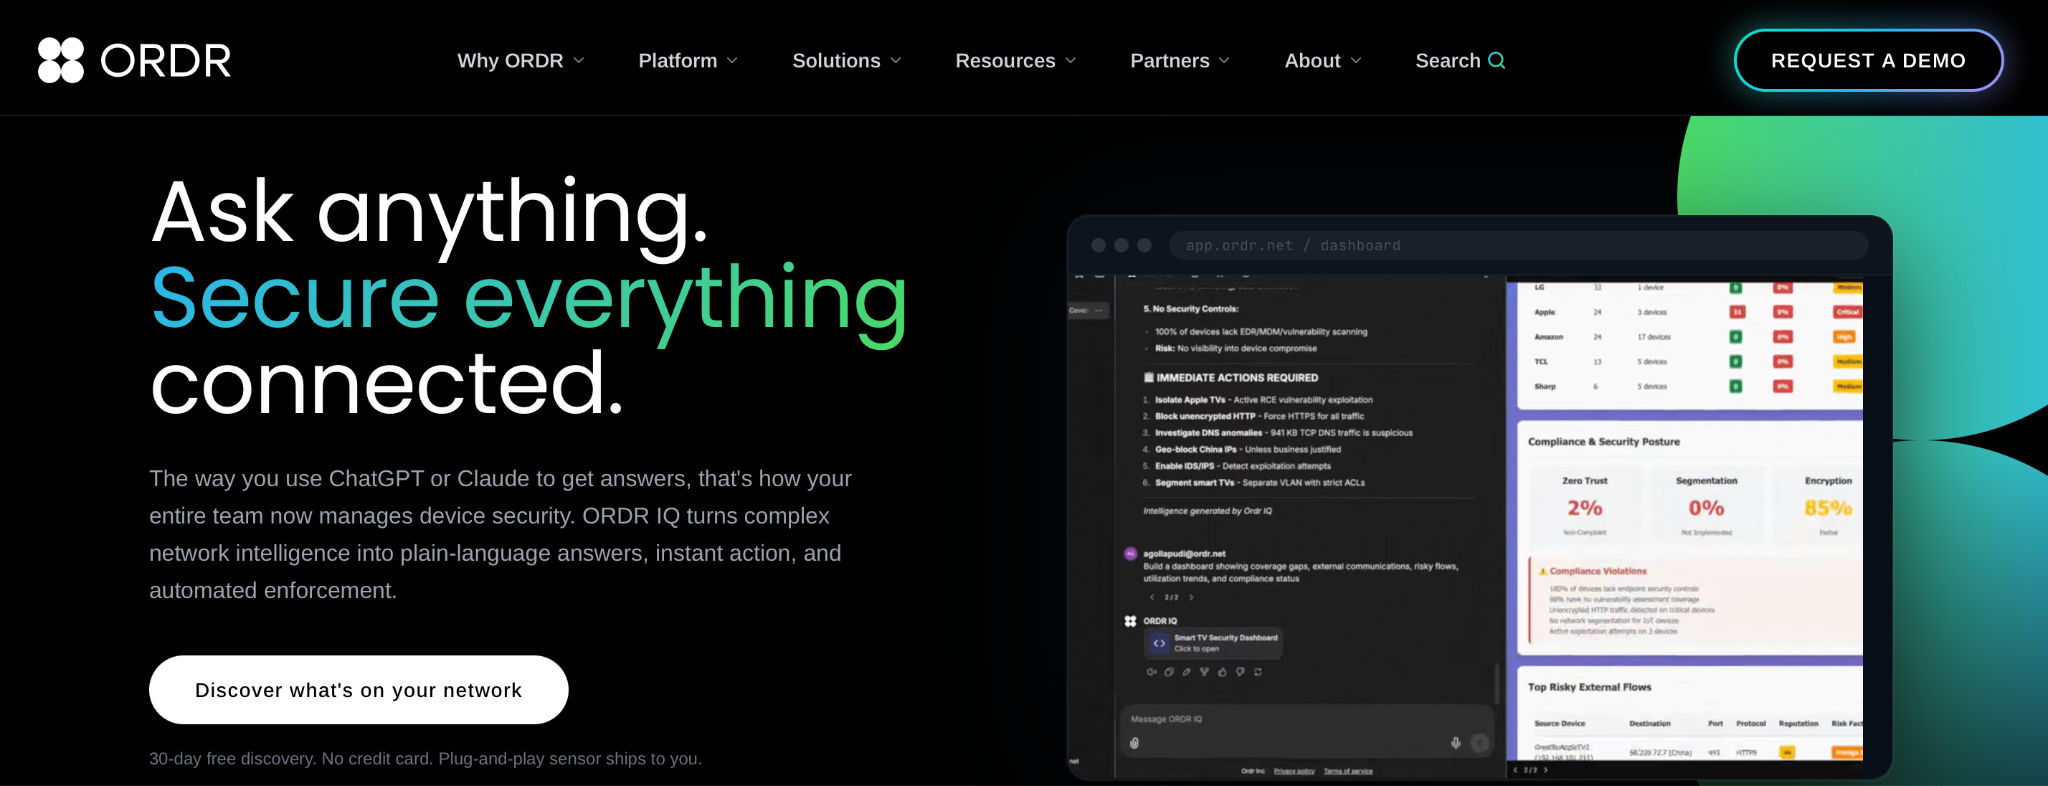Click the Compliance & Security Posture heading

1604,442
